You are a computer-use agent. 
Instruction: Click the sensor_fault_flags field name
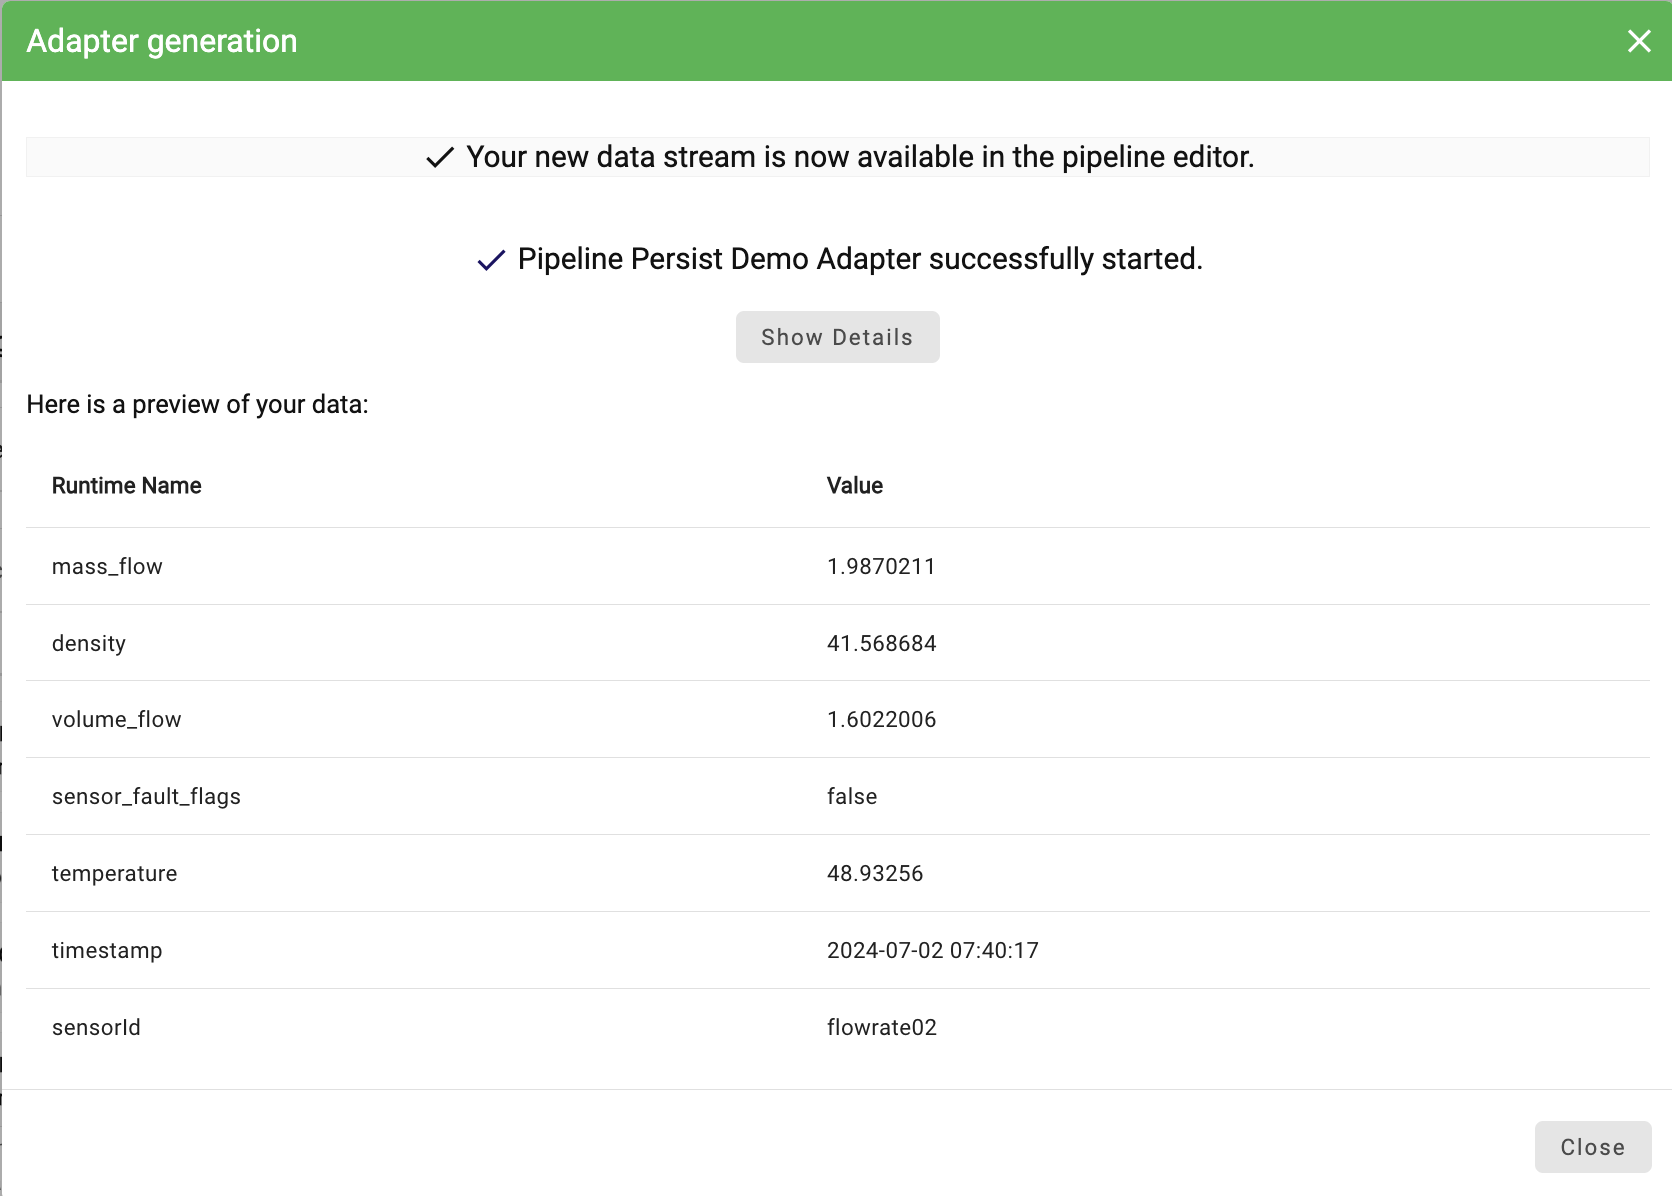[146, 797]
